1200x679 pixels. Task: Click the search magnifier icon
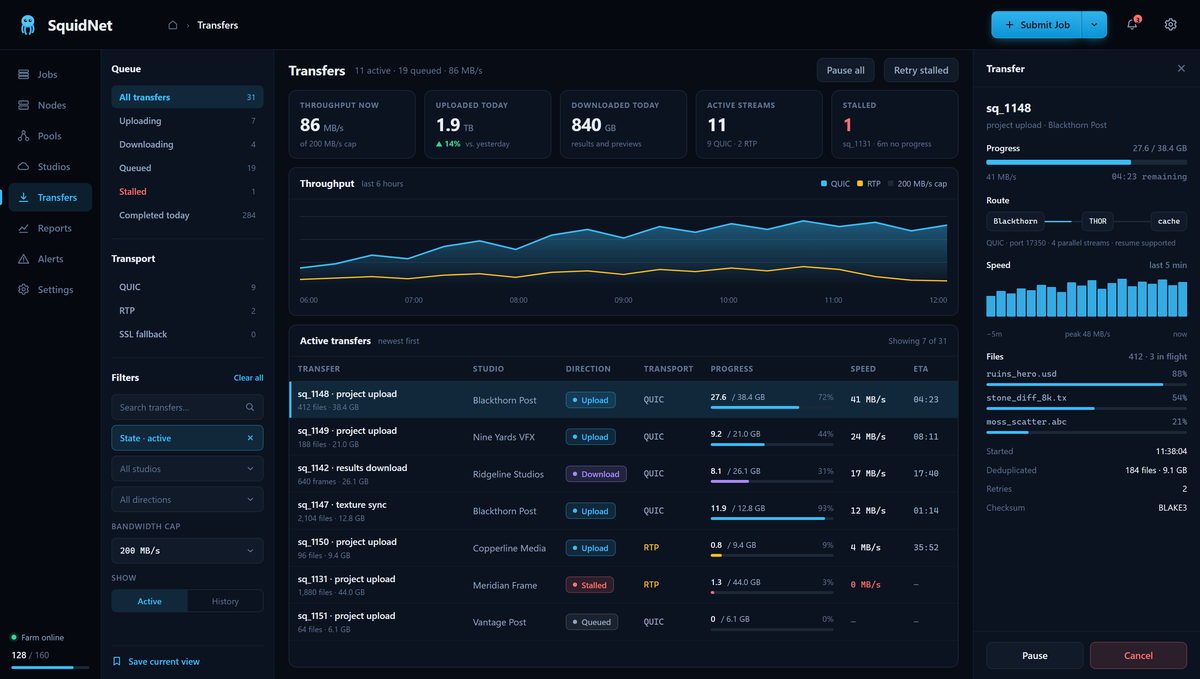(250, 407)
